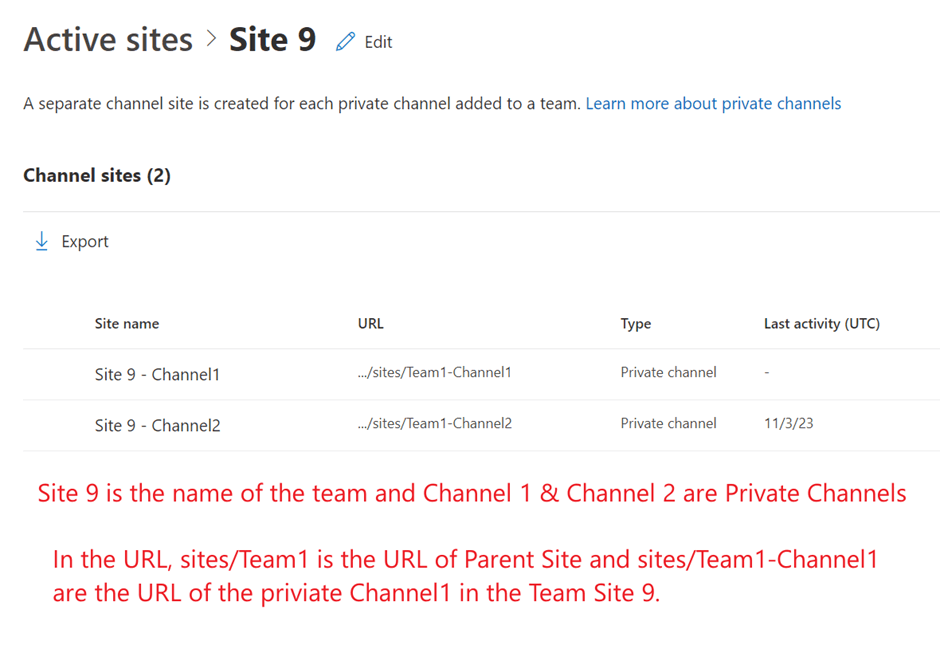The image size is (940, 657).
Task: Click the breadcrumb chevron separator
Action: [211, 39]
